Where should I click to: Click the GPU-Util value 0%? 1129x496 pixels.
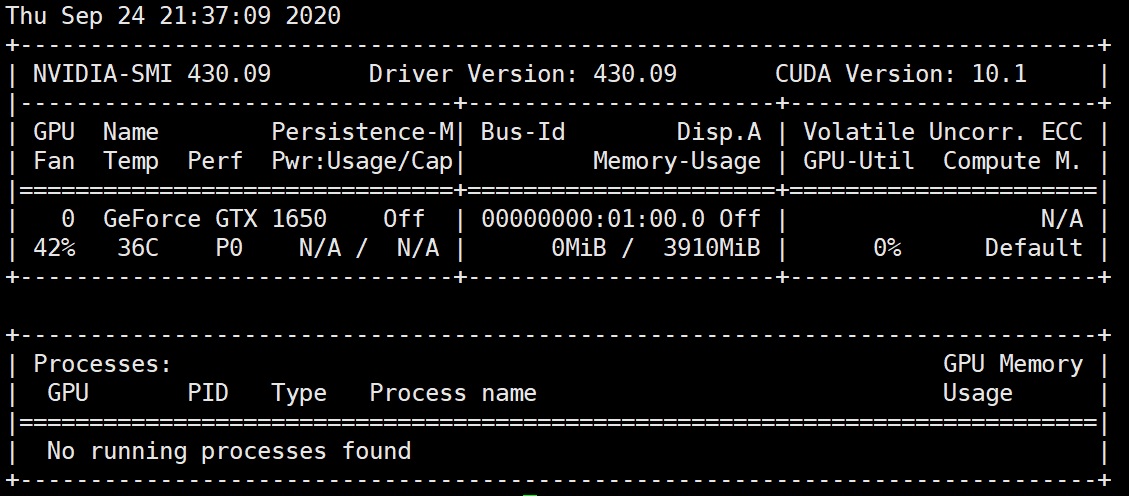click(886, 248)
